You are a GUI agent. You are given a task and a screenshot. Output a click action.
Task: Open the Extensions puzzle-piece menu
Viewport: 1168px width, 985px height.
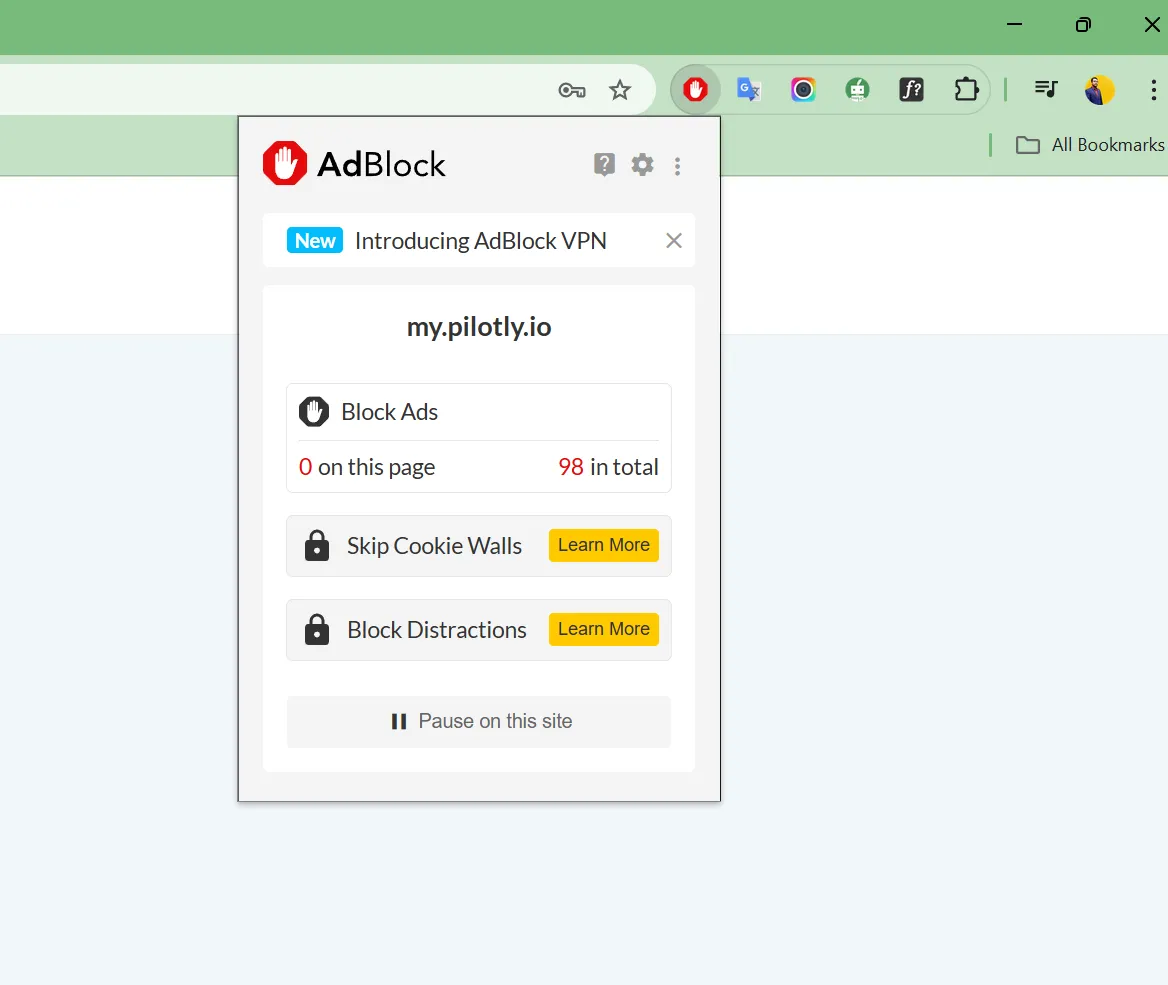(966, 90)
